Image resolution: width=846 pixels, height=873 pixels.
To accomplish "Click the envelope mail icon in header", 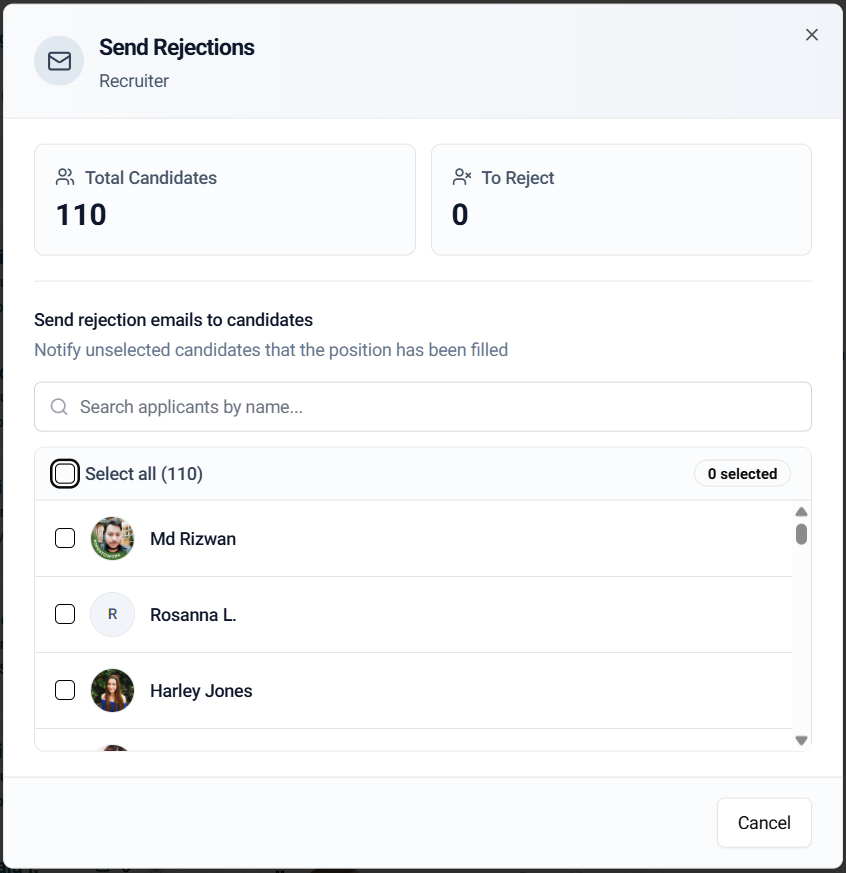I will [59, 62].
